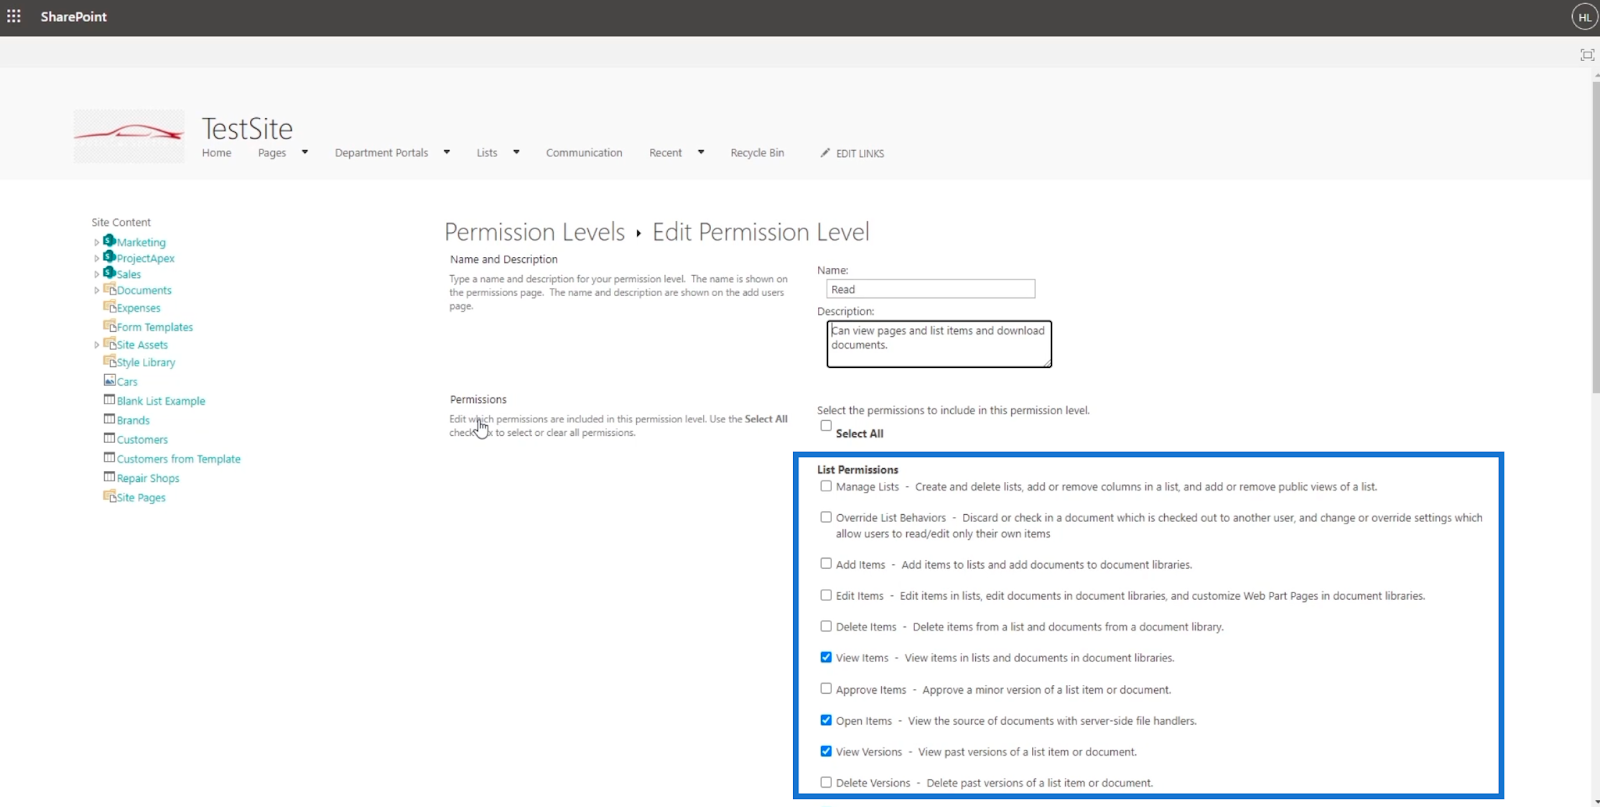Uncheck the Open Items permission
This screenshot has width=1600, height=807.
click(x=826, y=720)
